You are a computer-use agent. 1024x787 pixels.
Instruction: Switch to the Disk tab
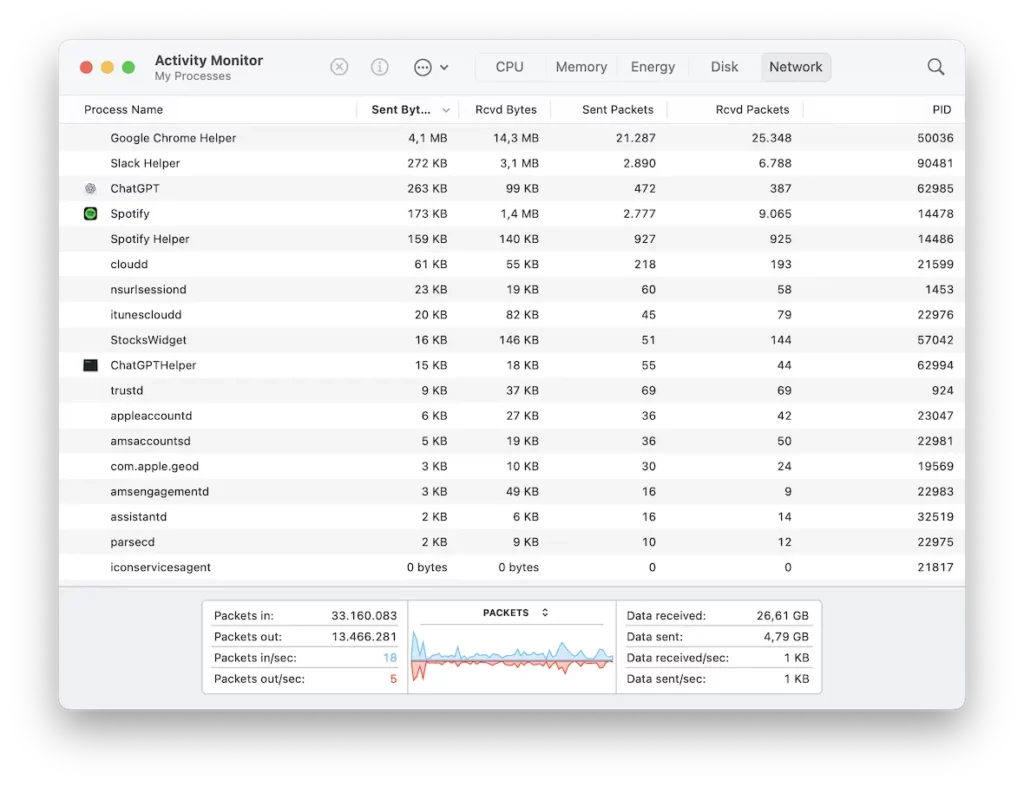(x=724, y=67)
